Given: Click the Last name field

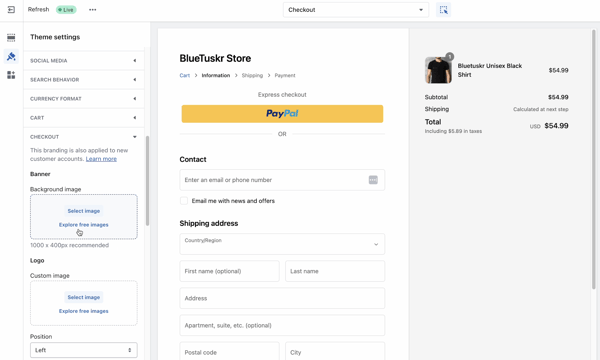Looking at the screenshot, I should point(335,271).
